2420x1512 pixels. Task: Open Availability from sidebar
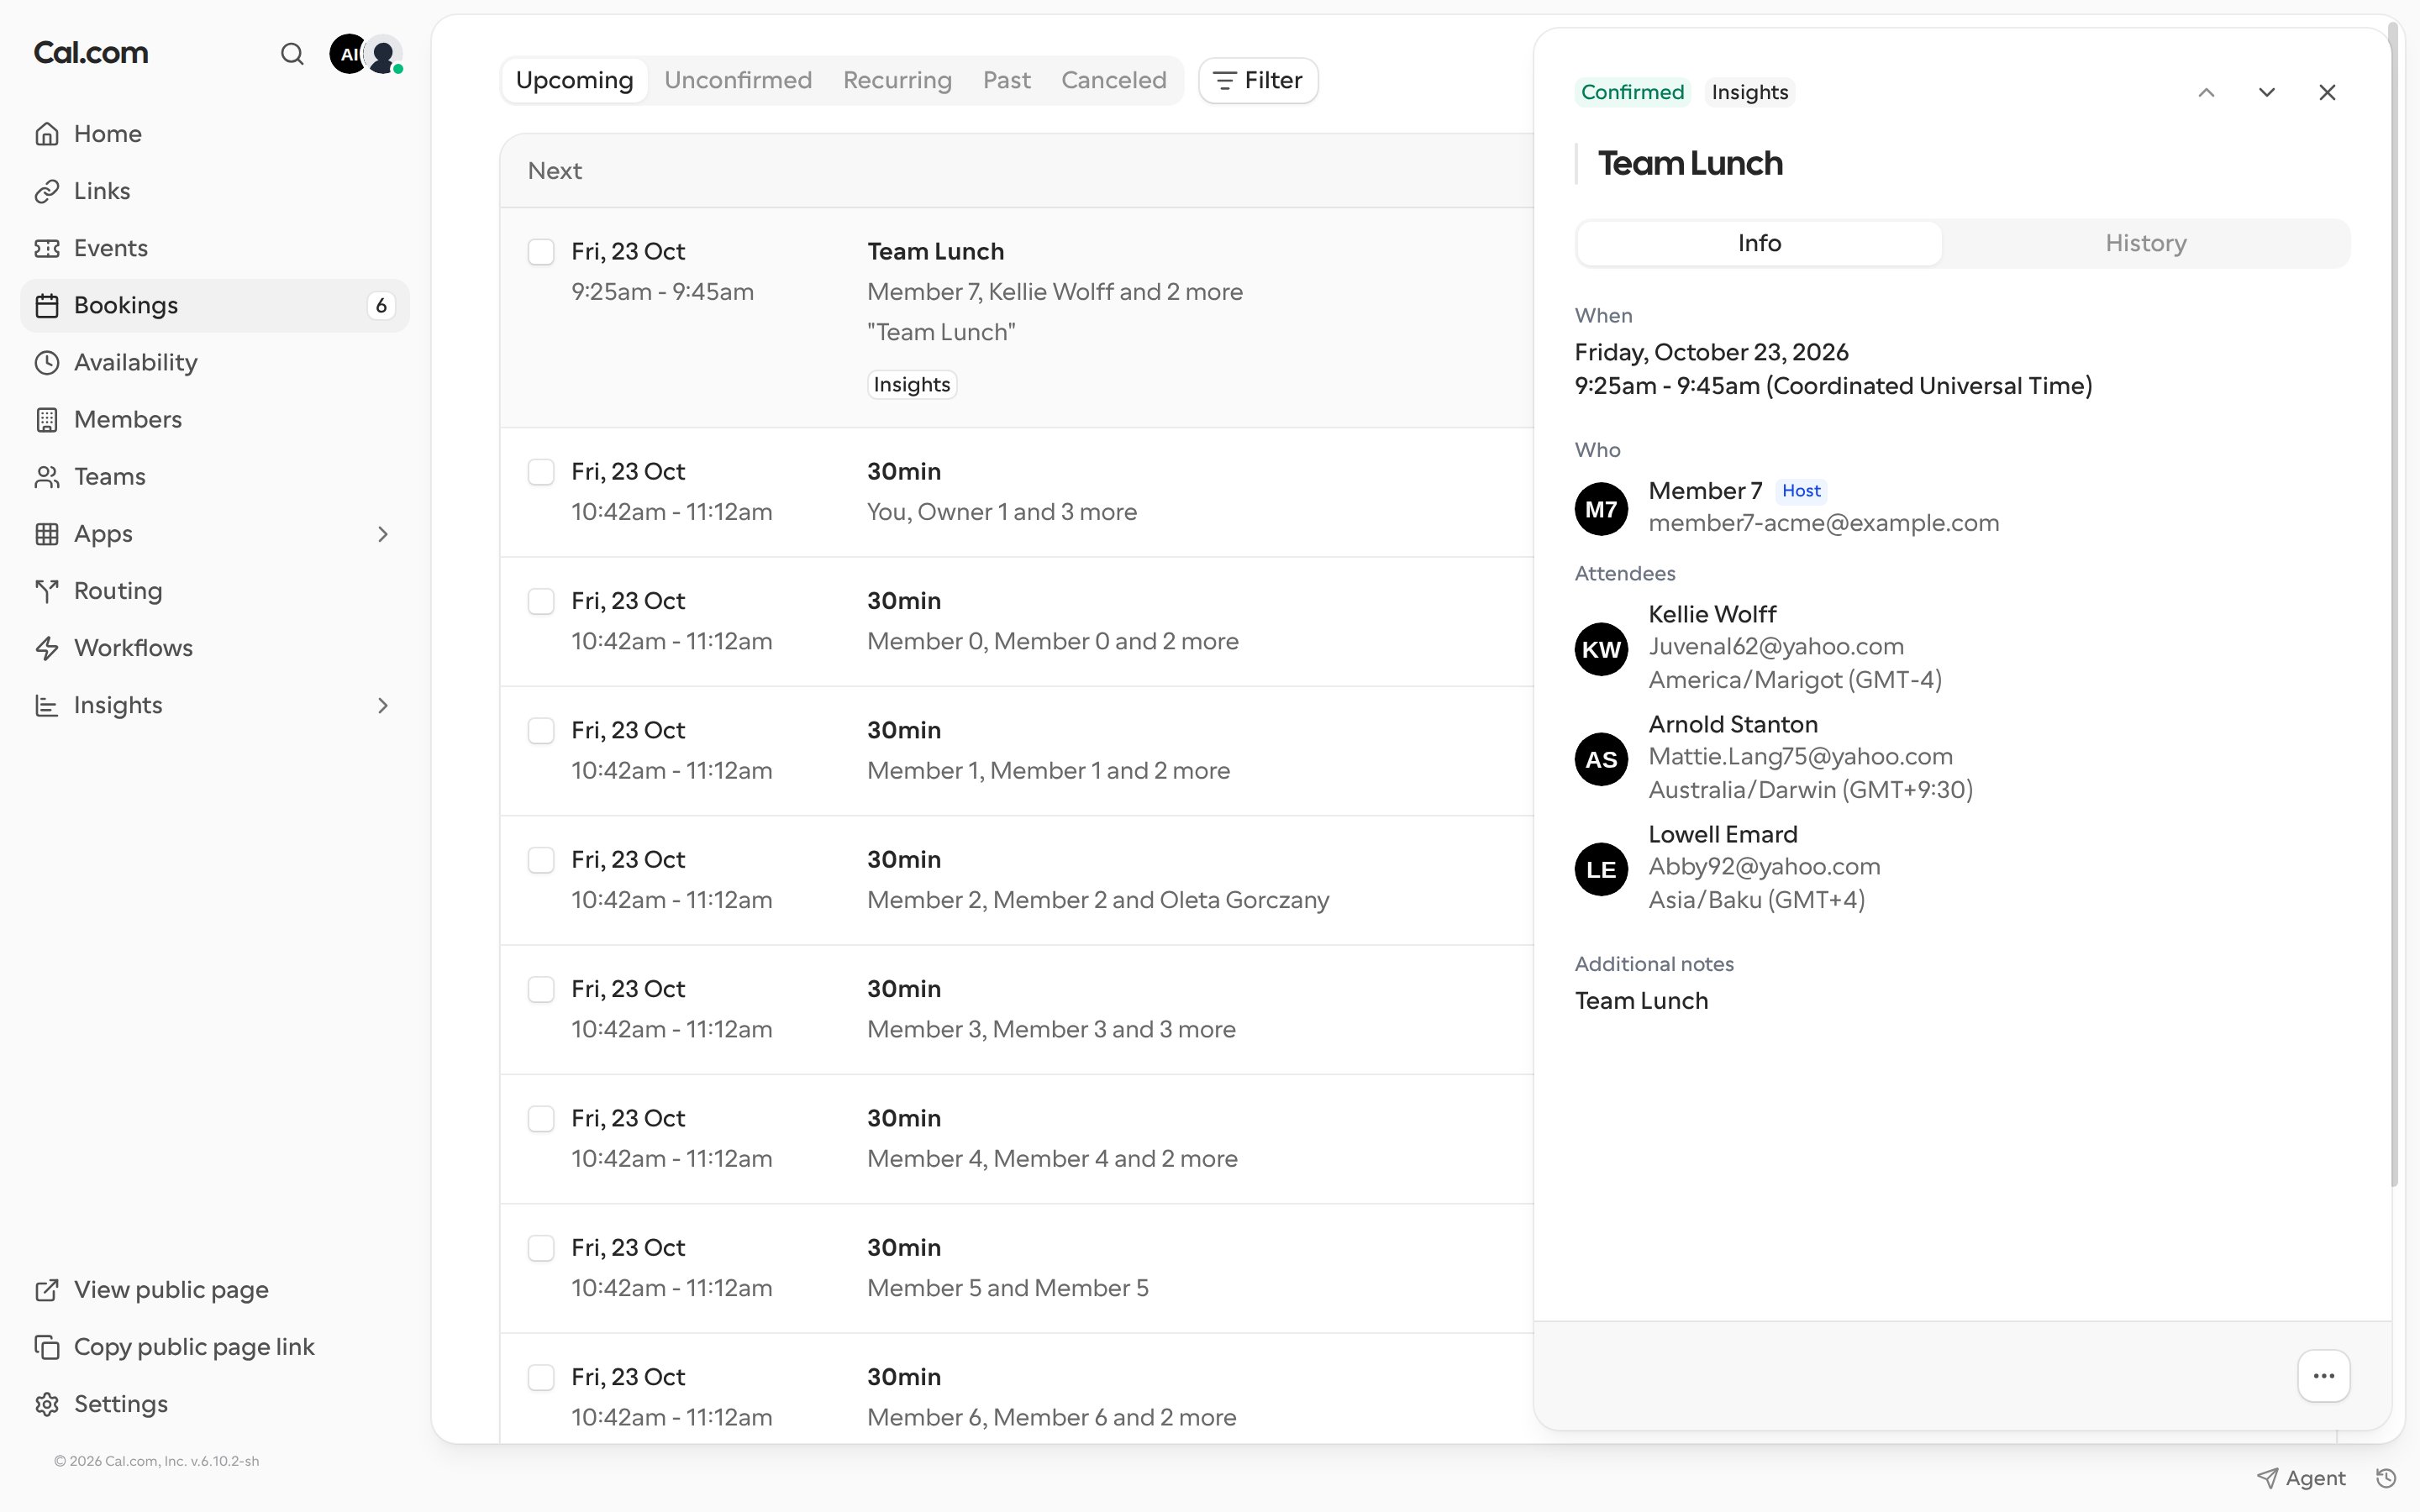pos(215,362)
